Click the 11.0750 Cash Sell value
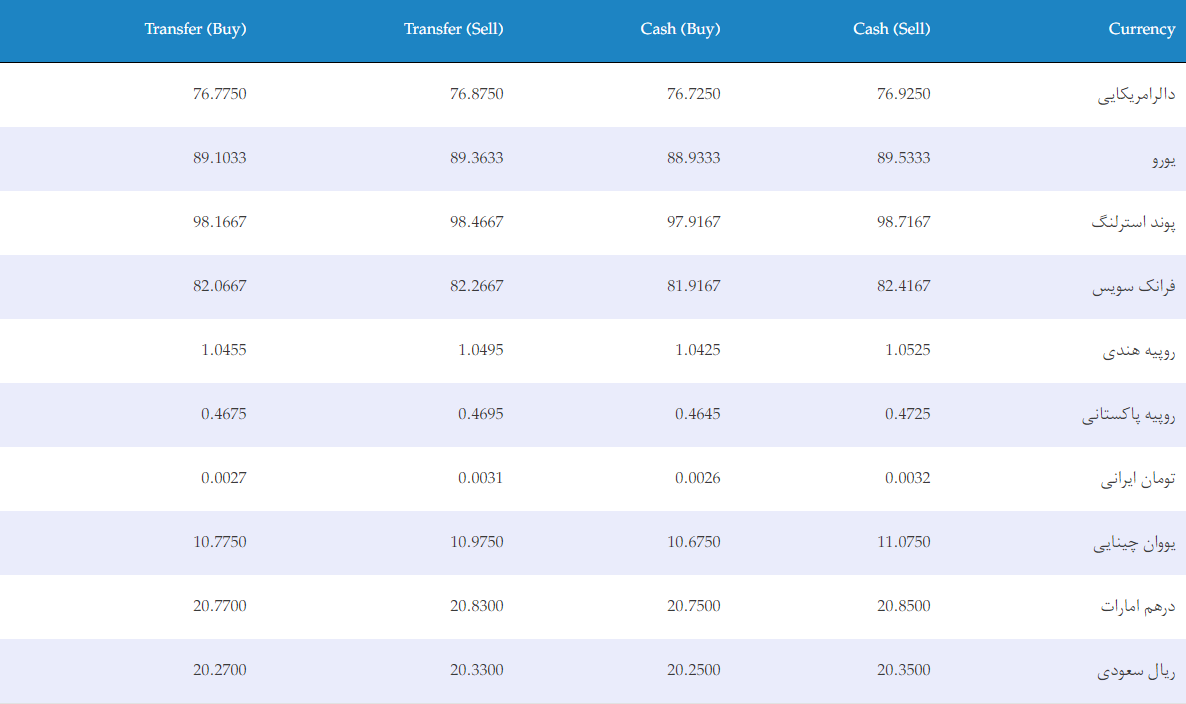Screen dimensions: 1186x704 click(903, 542)
